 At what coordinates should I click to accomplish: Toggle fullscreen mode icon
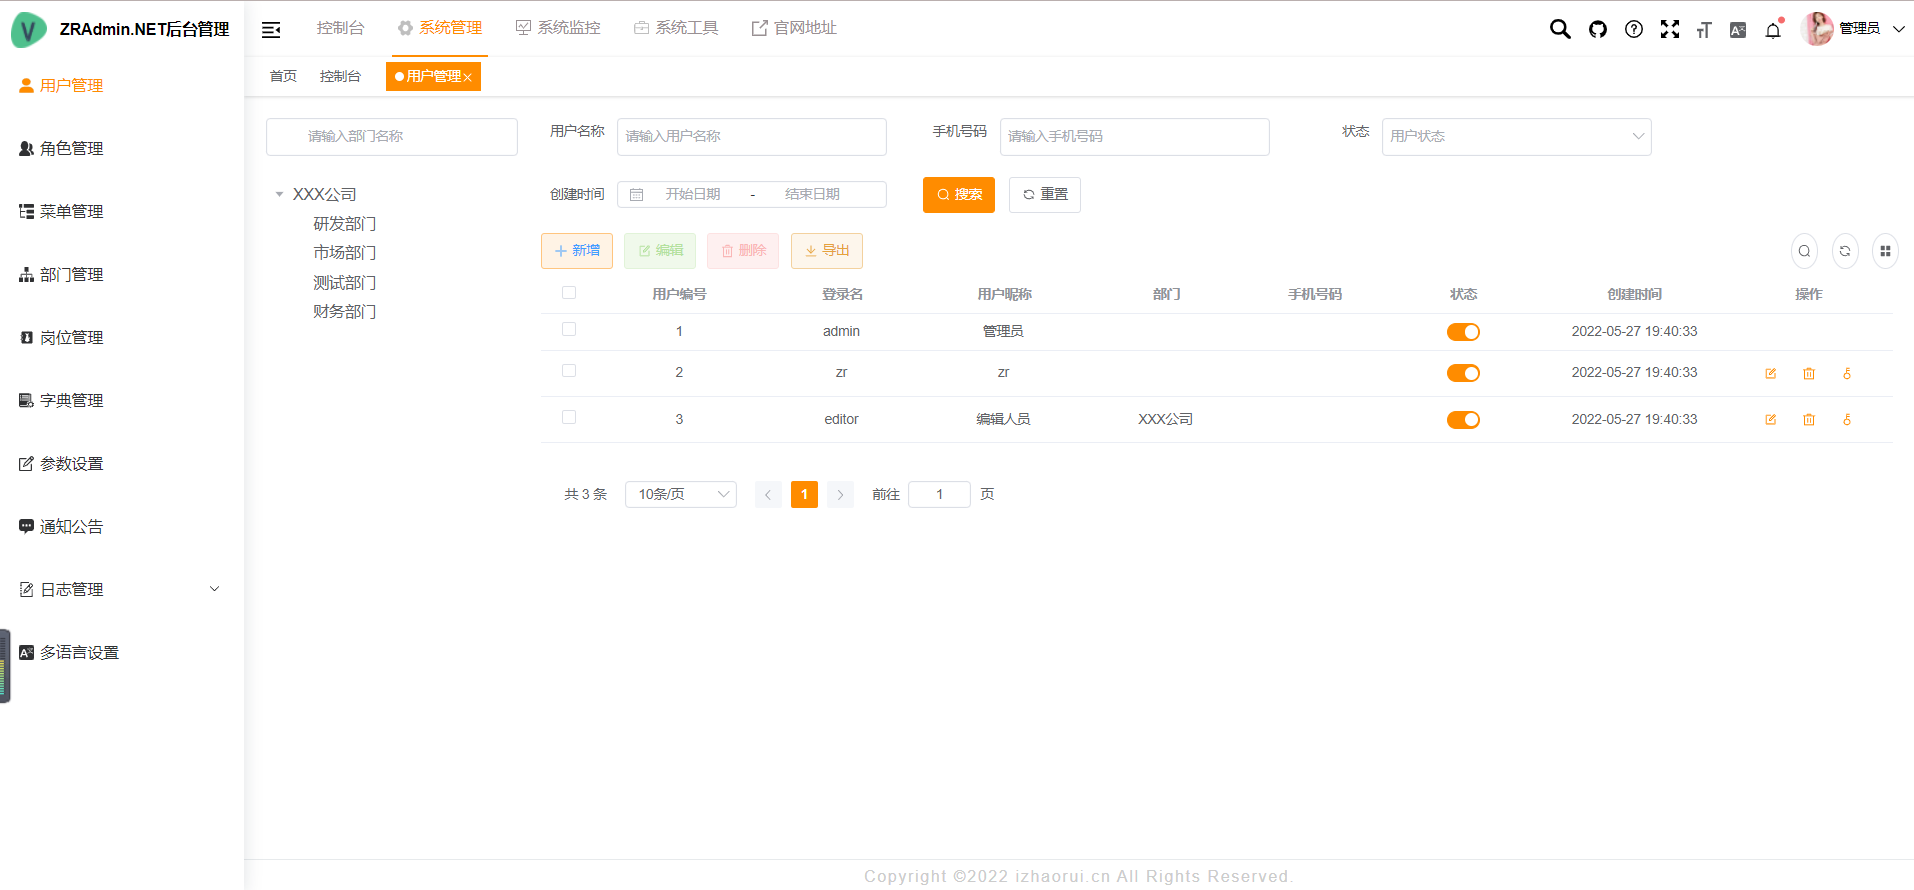point(1669,29)
